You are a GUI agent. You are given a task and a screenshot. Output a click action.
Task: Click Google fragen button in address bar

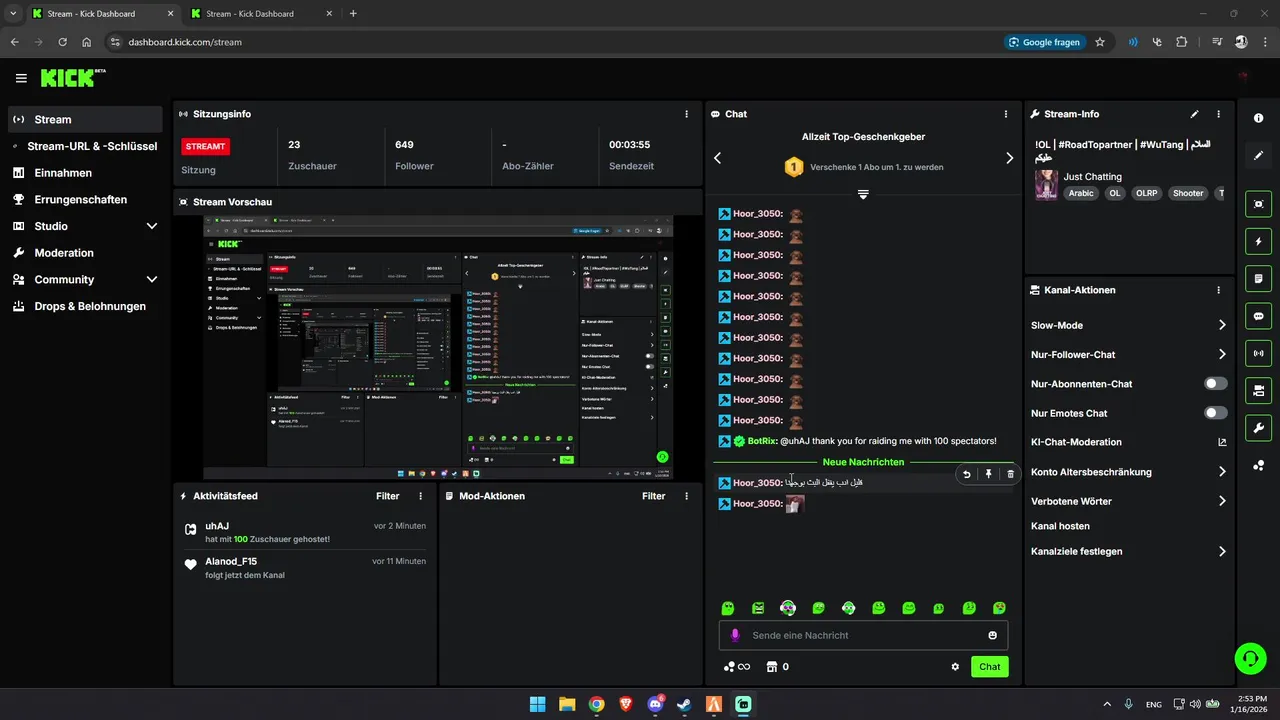point(1044,42)
